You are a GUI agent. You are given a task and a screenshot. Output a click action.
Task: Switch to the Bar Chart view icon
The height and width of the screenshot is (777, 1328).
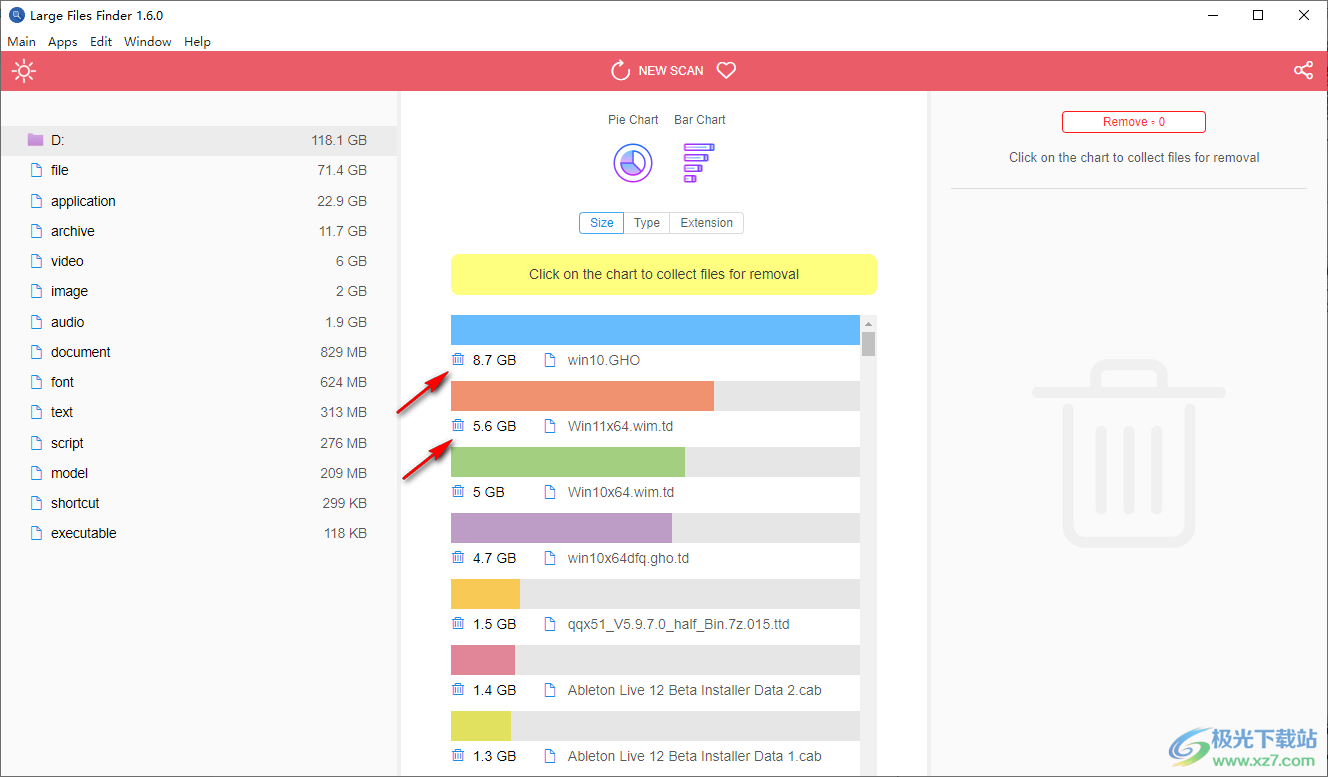click(x=698, y=163)
